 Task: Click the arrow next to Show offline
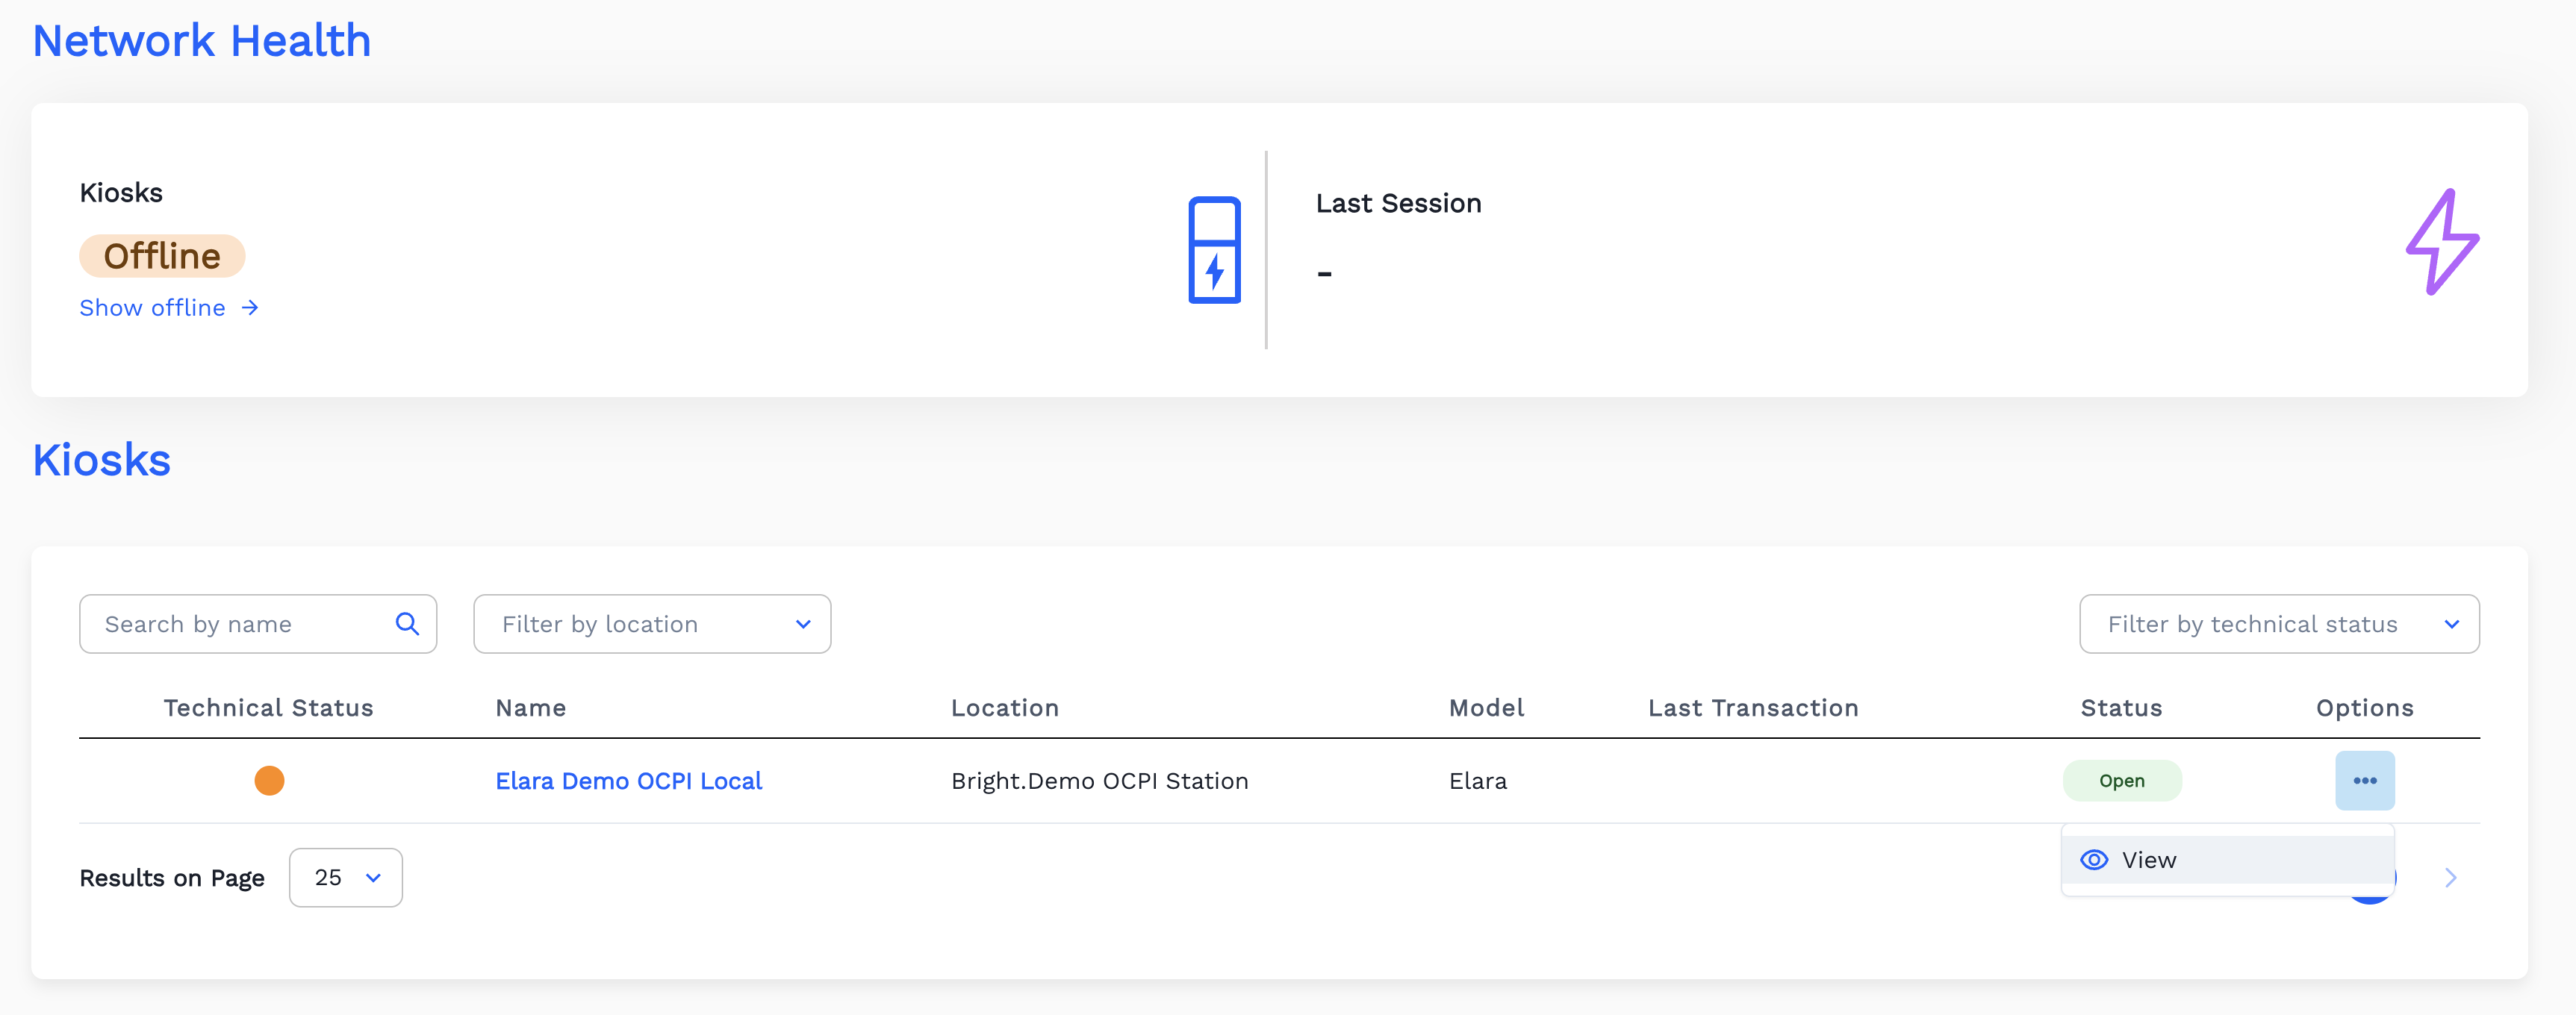[250, 308]
